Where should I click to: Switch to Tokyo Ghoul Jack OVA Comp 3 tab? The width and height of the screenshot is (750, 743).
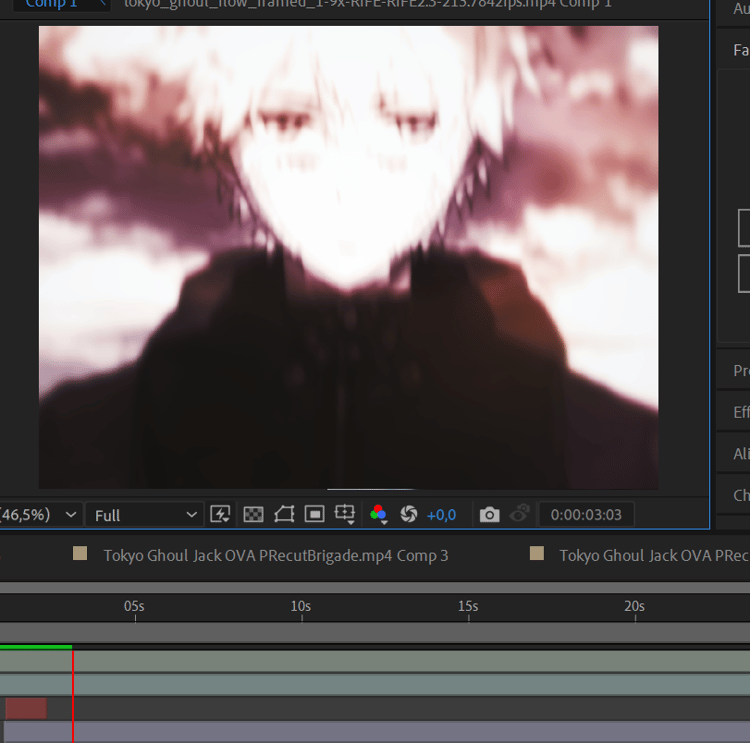pos(276,555)
